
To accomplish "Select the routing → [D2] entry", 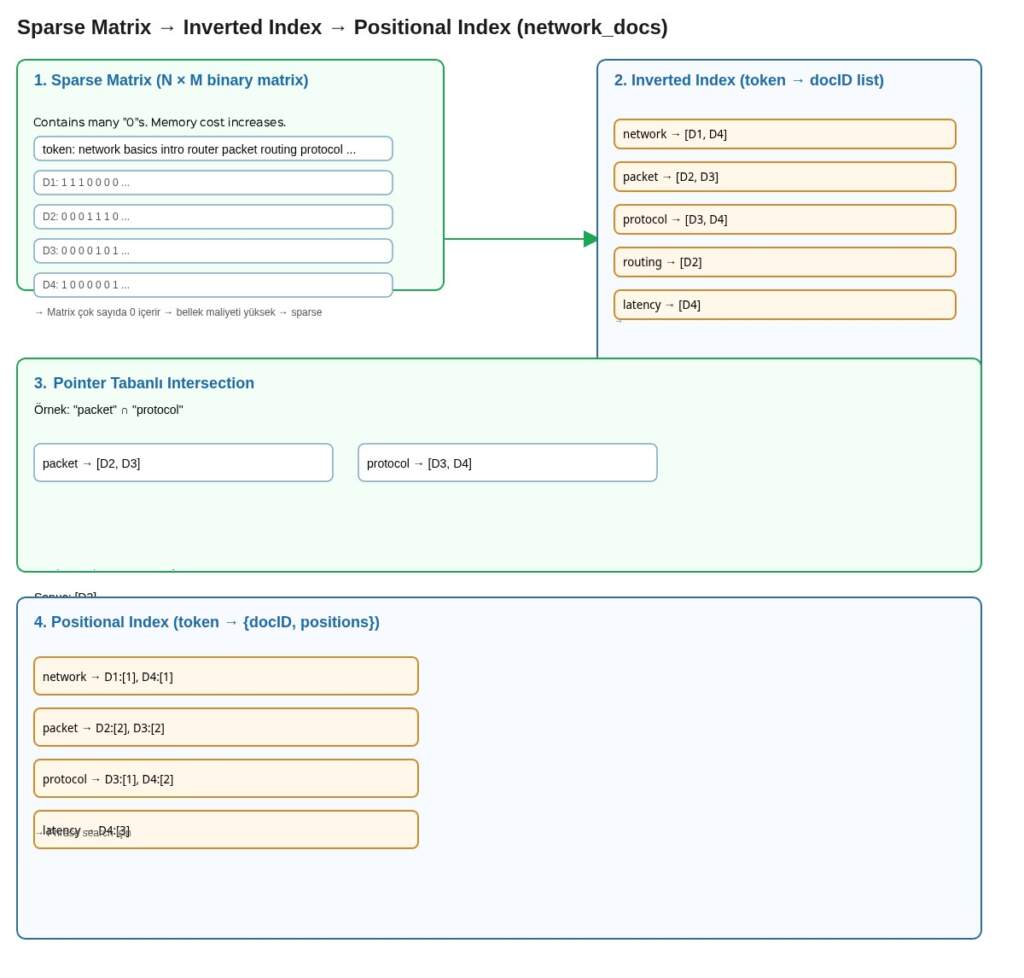I will 784,262.
